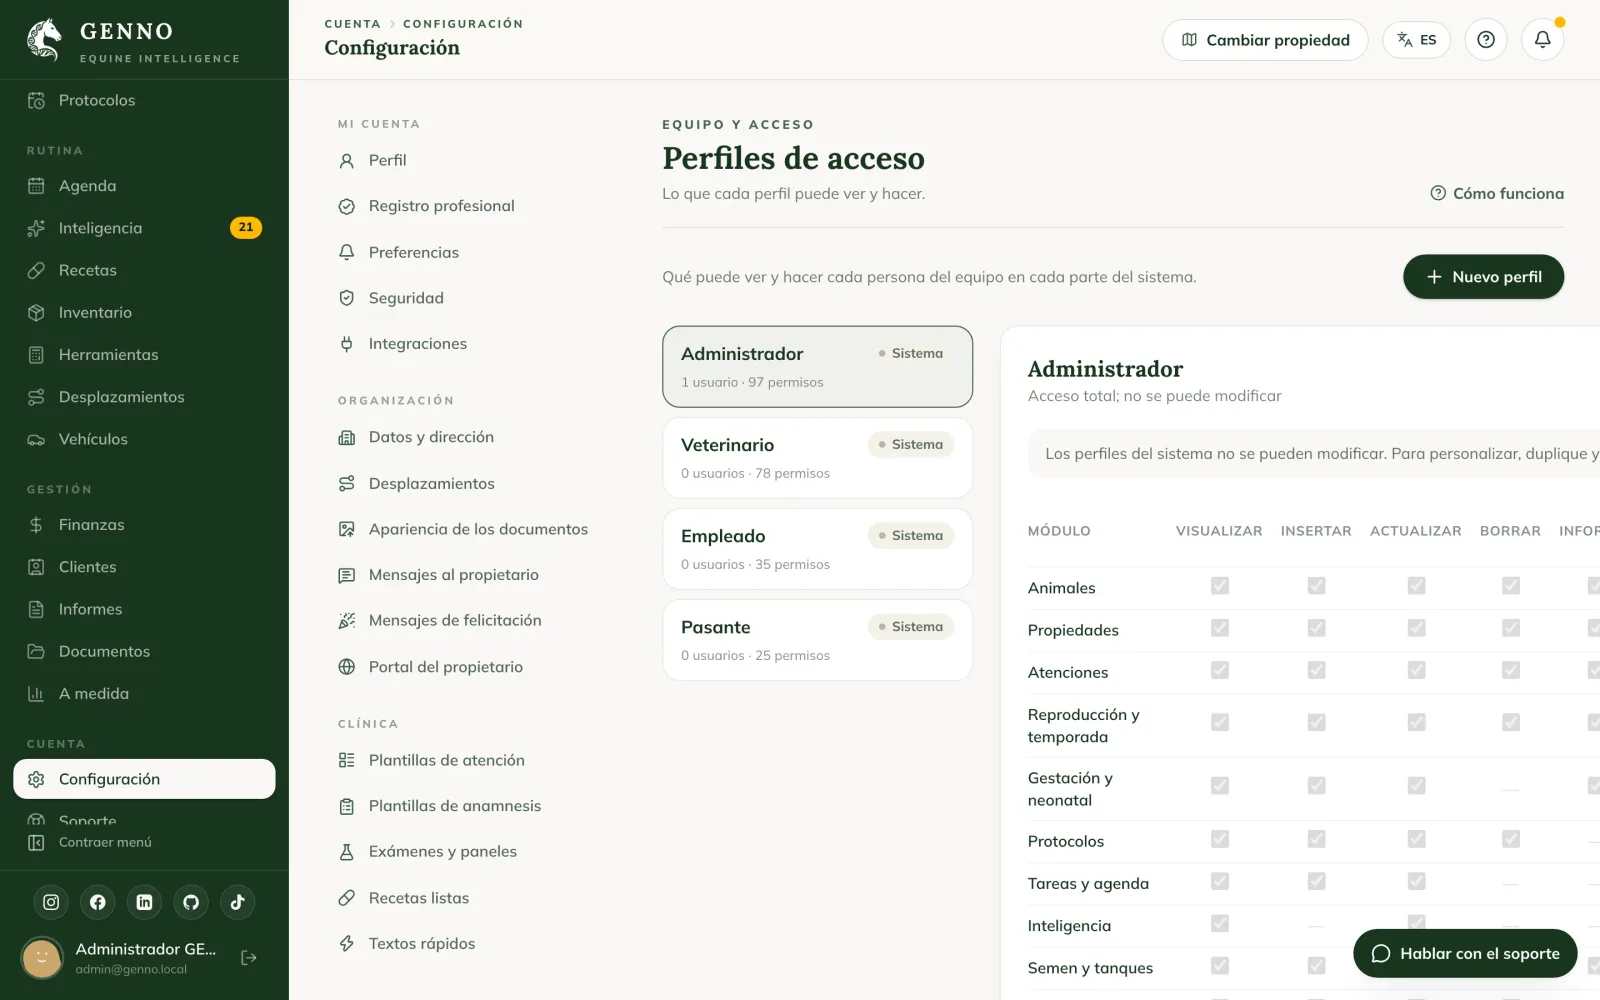Select the Veterinario profile card
Image resolution: width=1600 pixels, height=1000 pixels.
pyautogui.click(x=817, y=458)
